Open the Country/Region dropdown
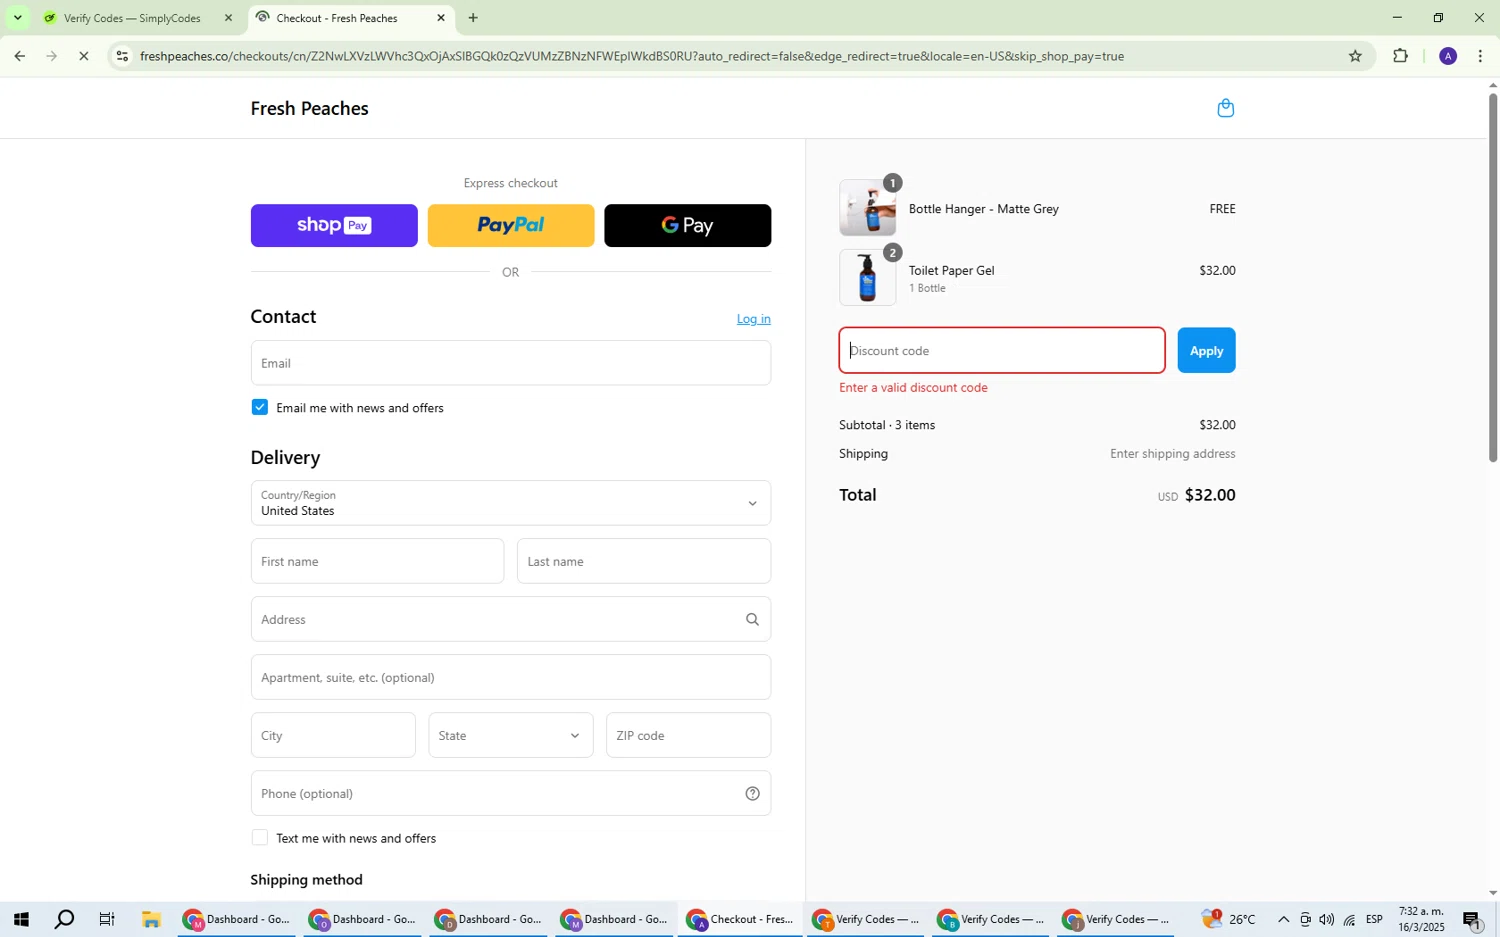Screen dimensions: 1500x937 point(510,503)
